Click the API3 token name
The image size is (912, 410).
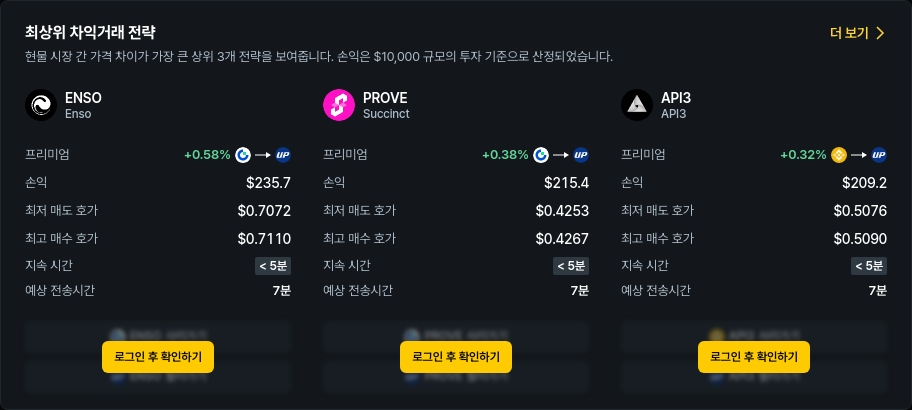677,98
